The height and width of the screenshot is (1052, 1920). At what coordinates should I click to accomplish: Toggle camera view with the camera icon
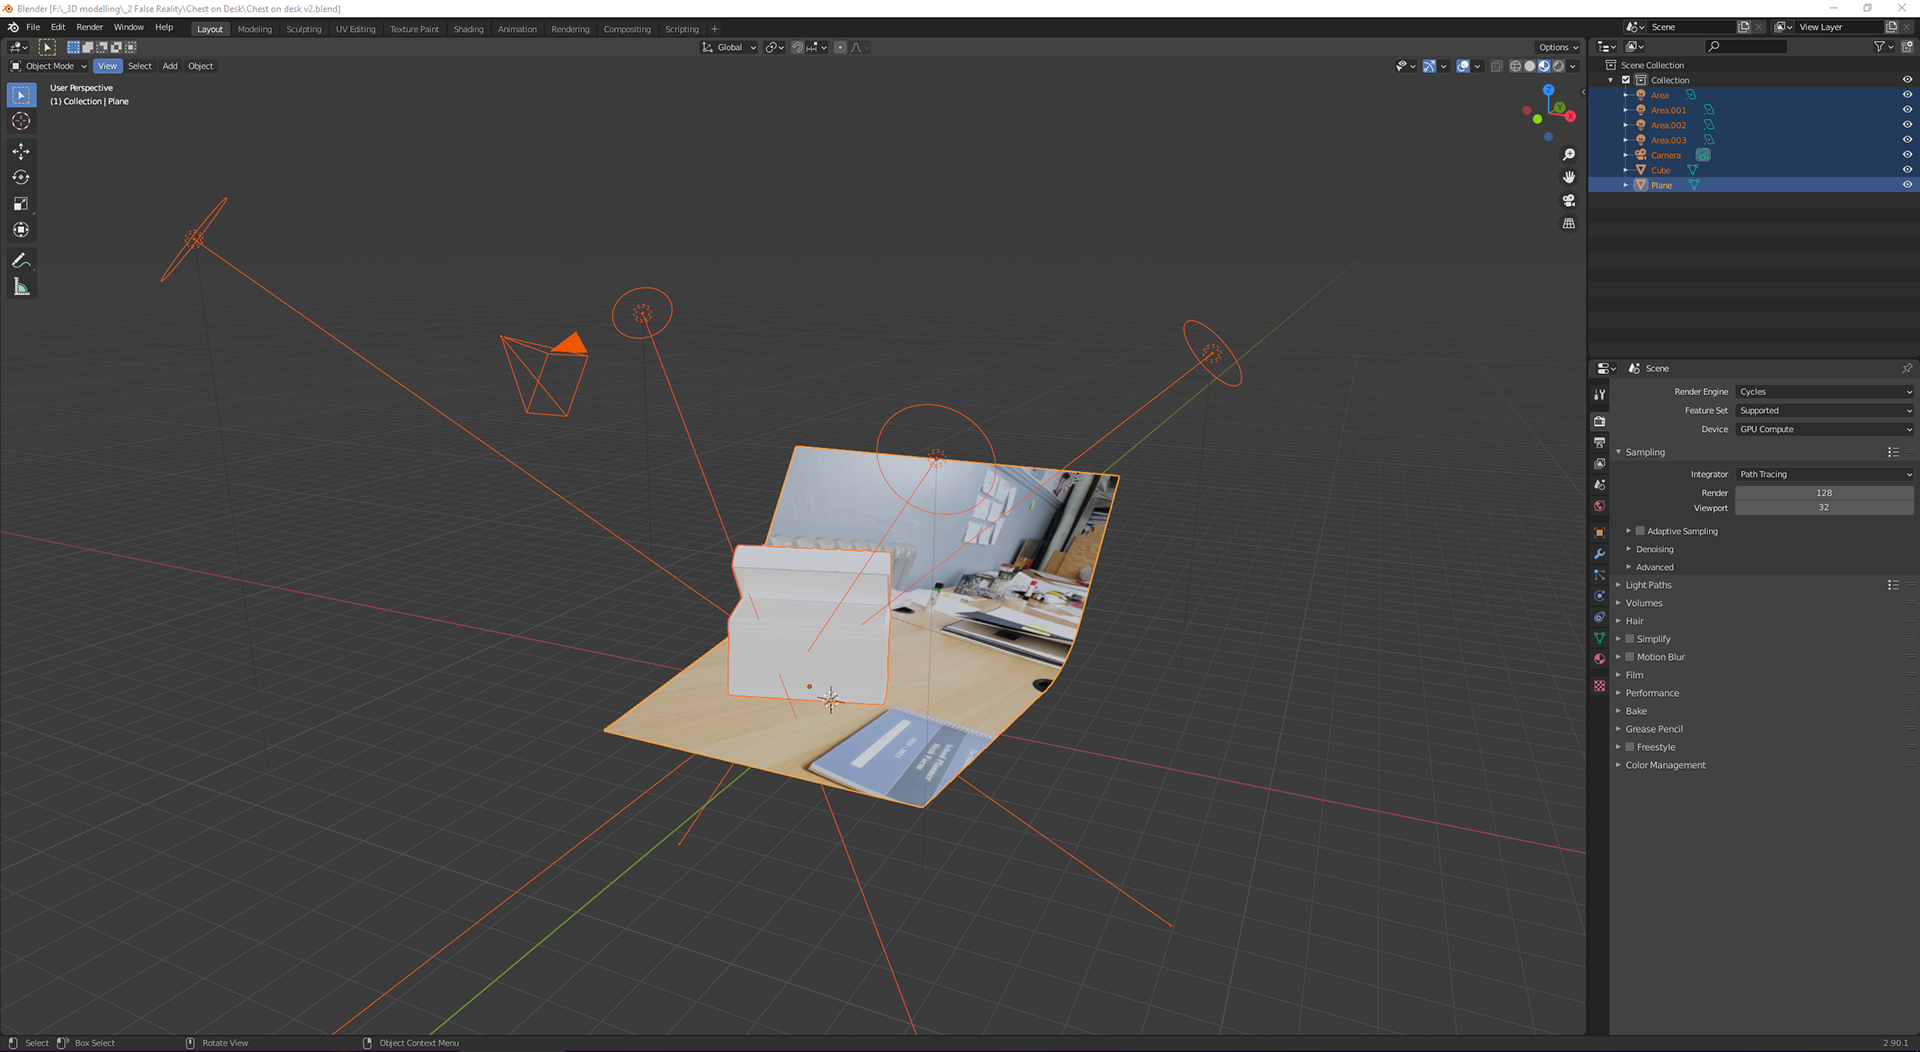pos(1568,200)
